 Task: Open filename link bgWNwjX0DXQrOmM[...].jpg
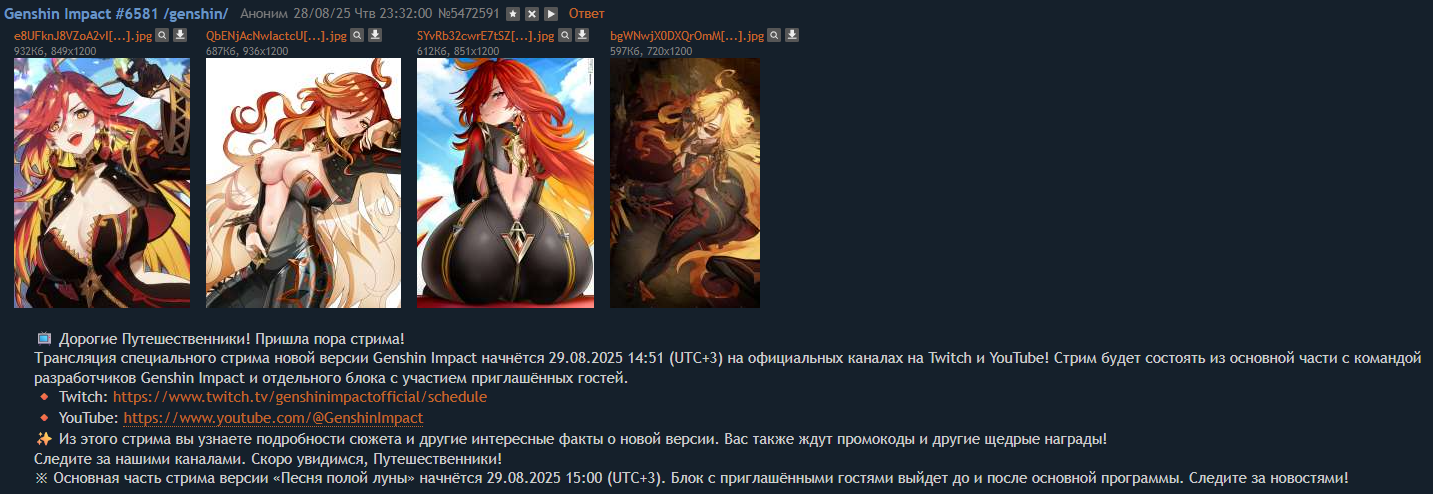tap(687, 35)
